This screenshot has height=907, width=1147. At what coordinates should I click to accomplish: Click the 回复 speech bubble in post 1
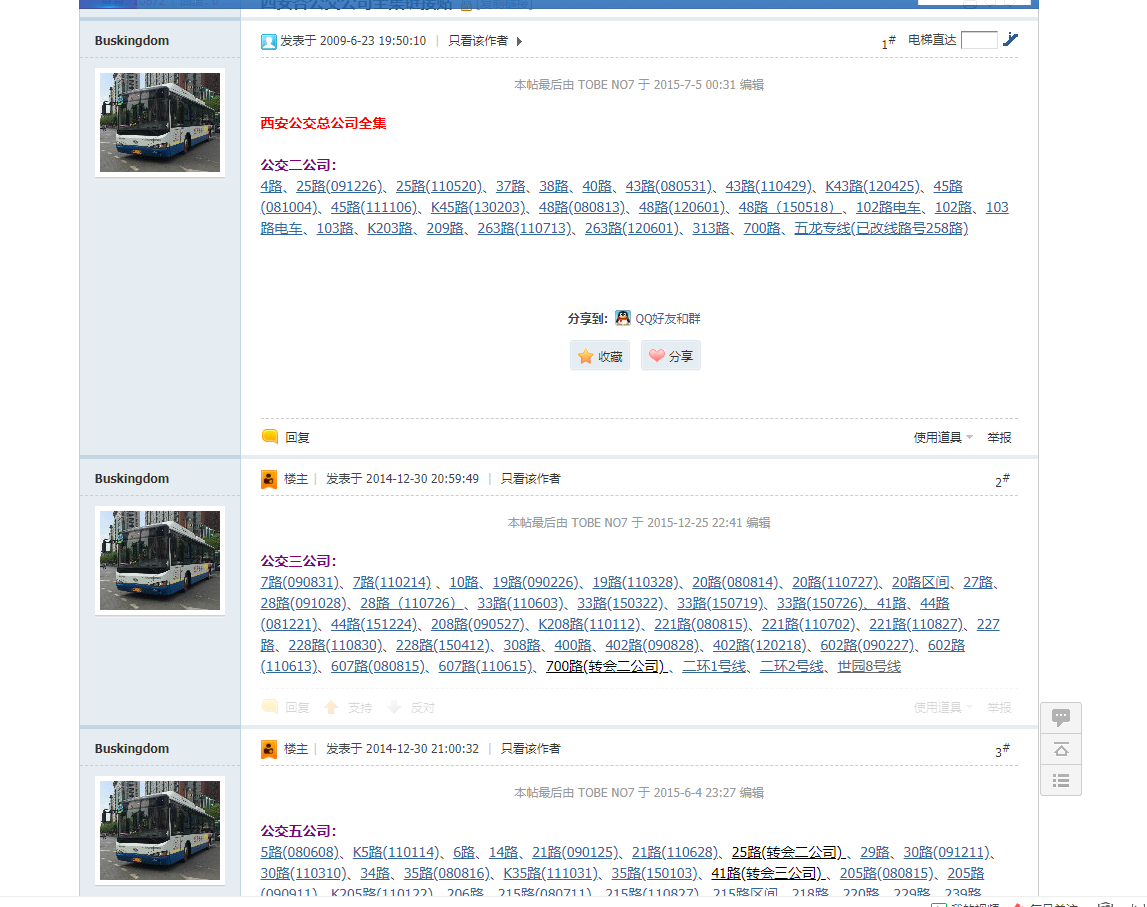point(270,437)
